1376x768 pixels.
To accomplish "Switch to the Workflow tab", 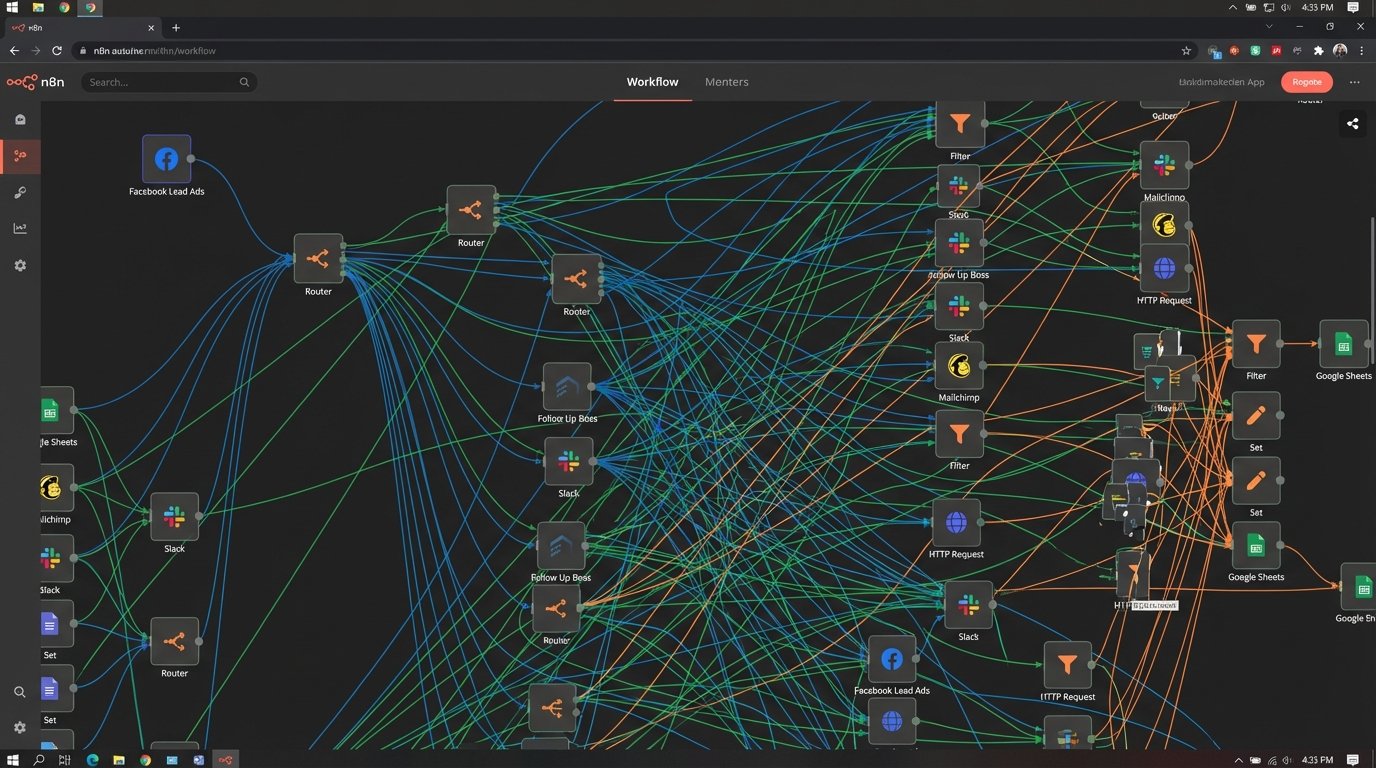I will point(652,82).
